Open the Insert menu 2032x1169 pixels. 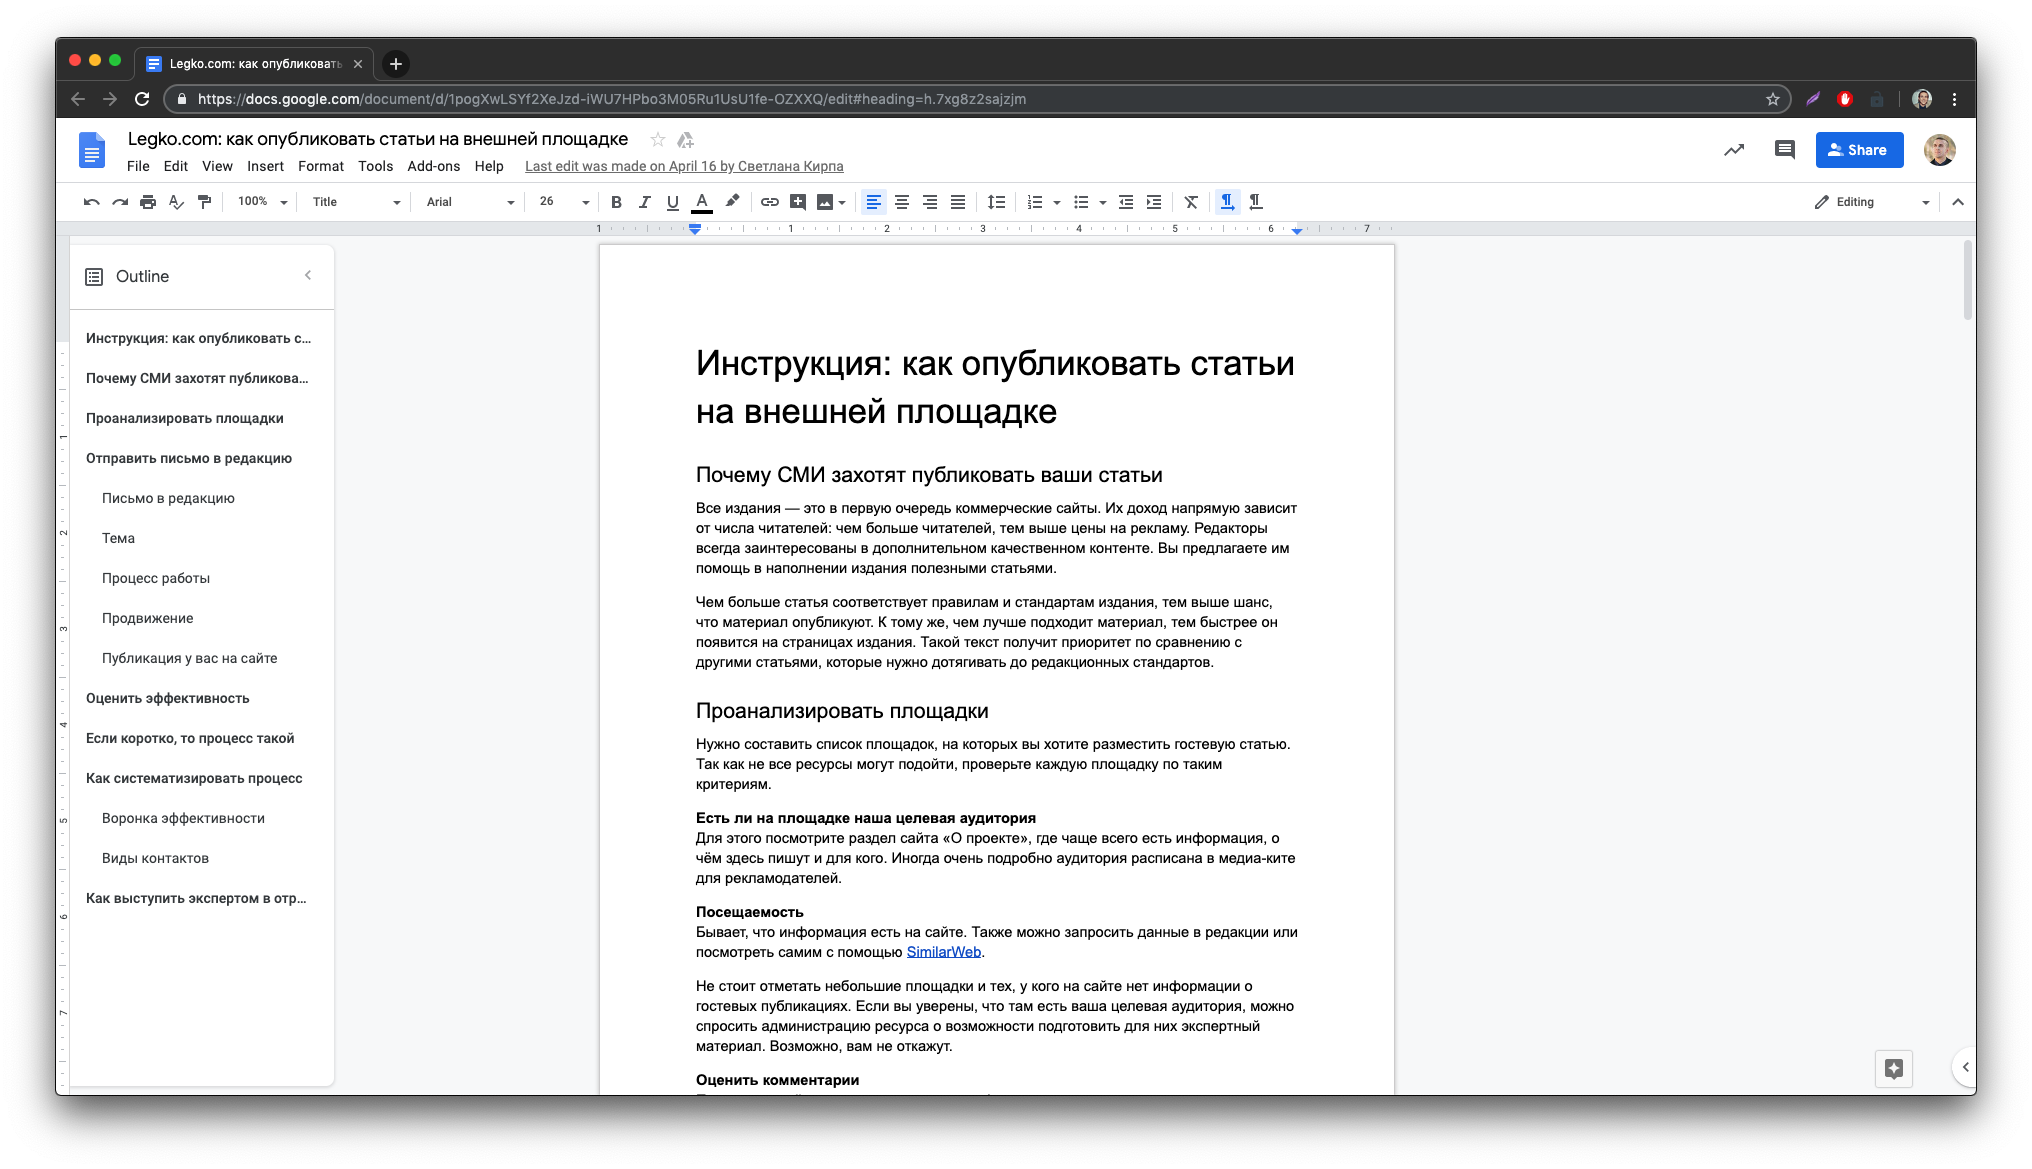264,166
